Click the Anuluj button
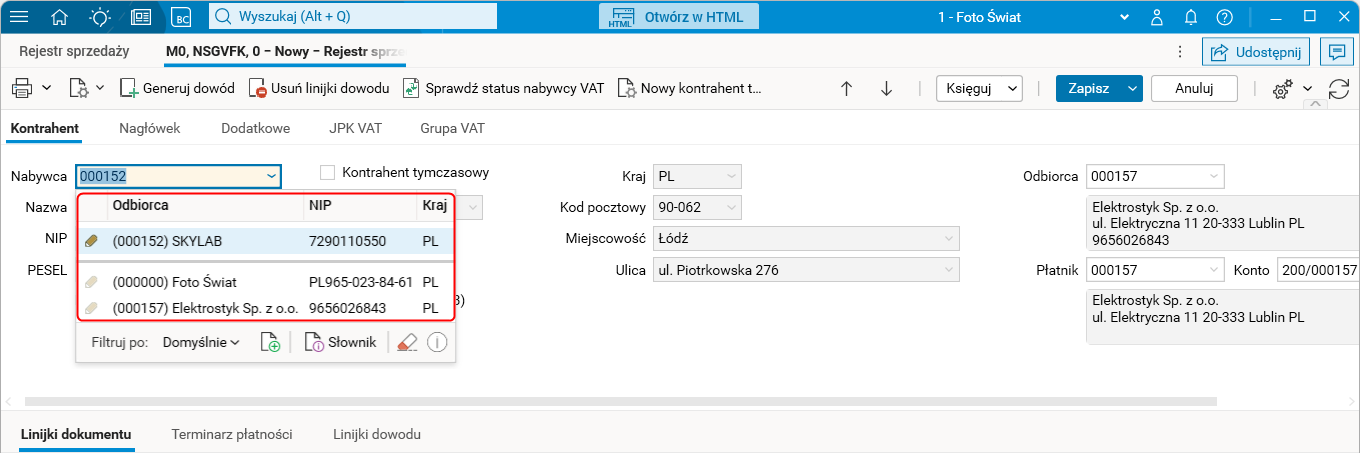 [1194, 88]
